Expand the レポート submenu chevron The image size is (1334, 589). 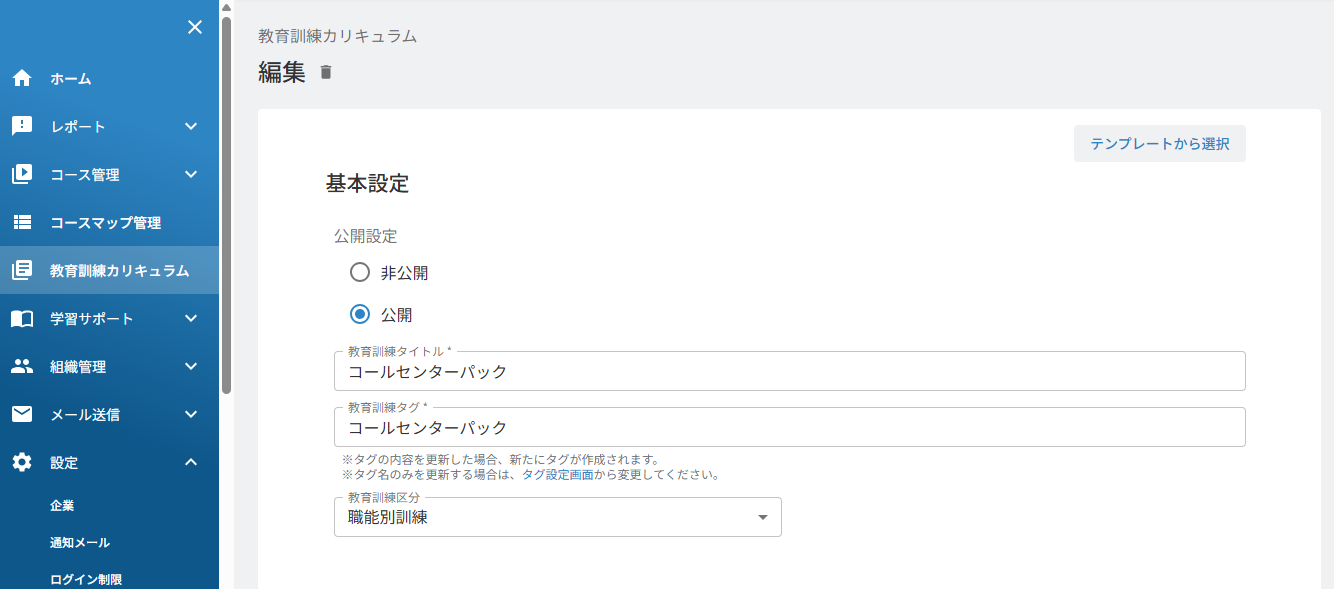point(191,127)
